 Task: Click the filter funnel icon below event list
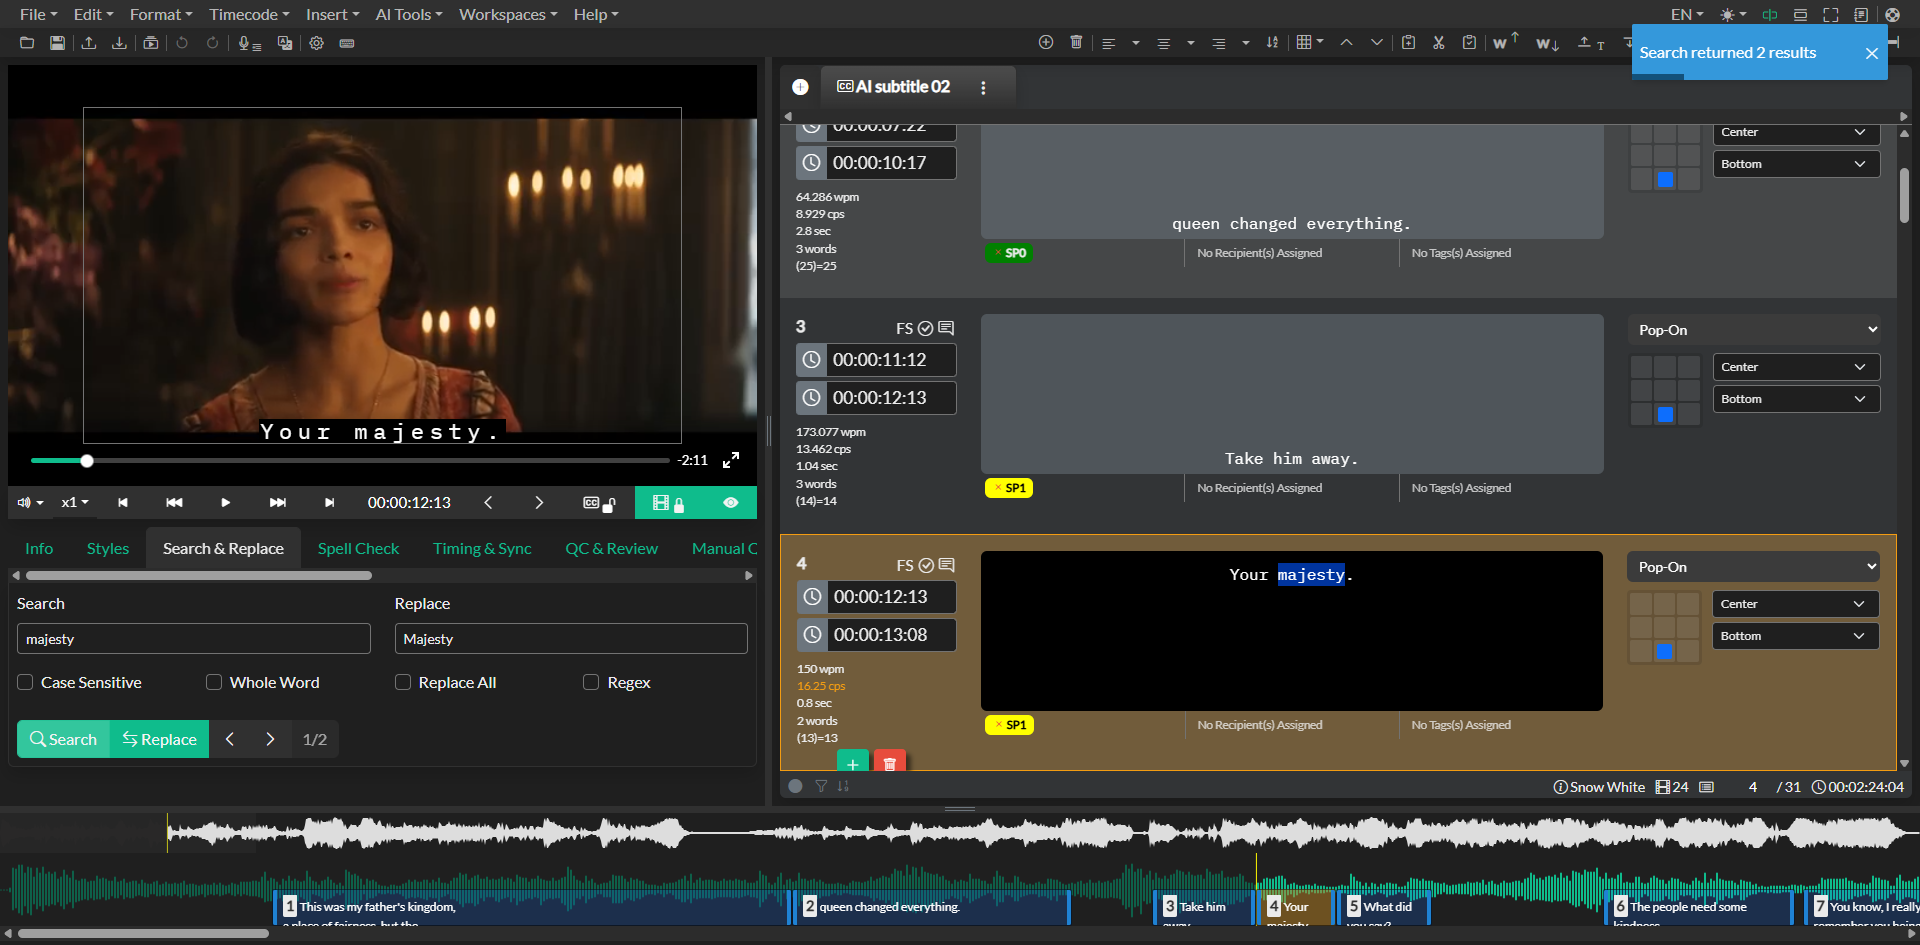tap(821, 786)
